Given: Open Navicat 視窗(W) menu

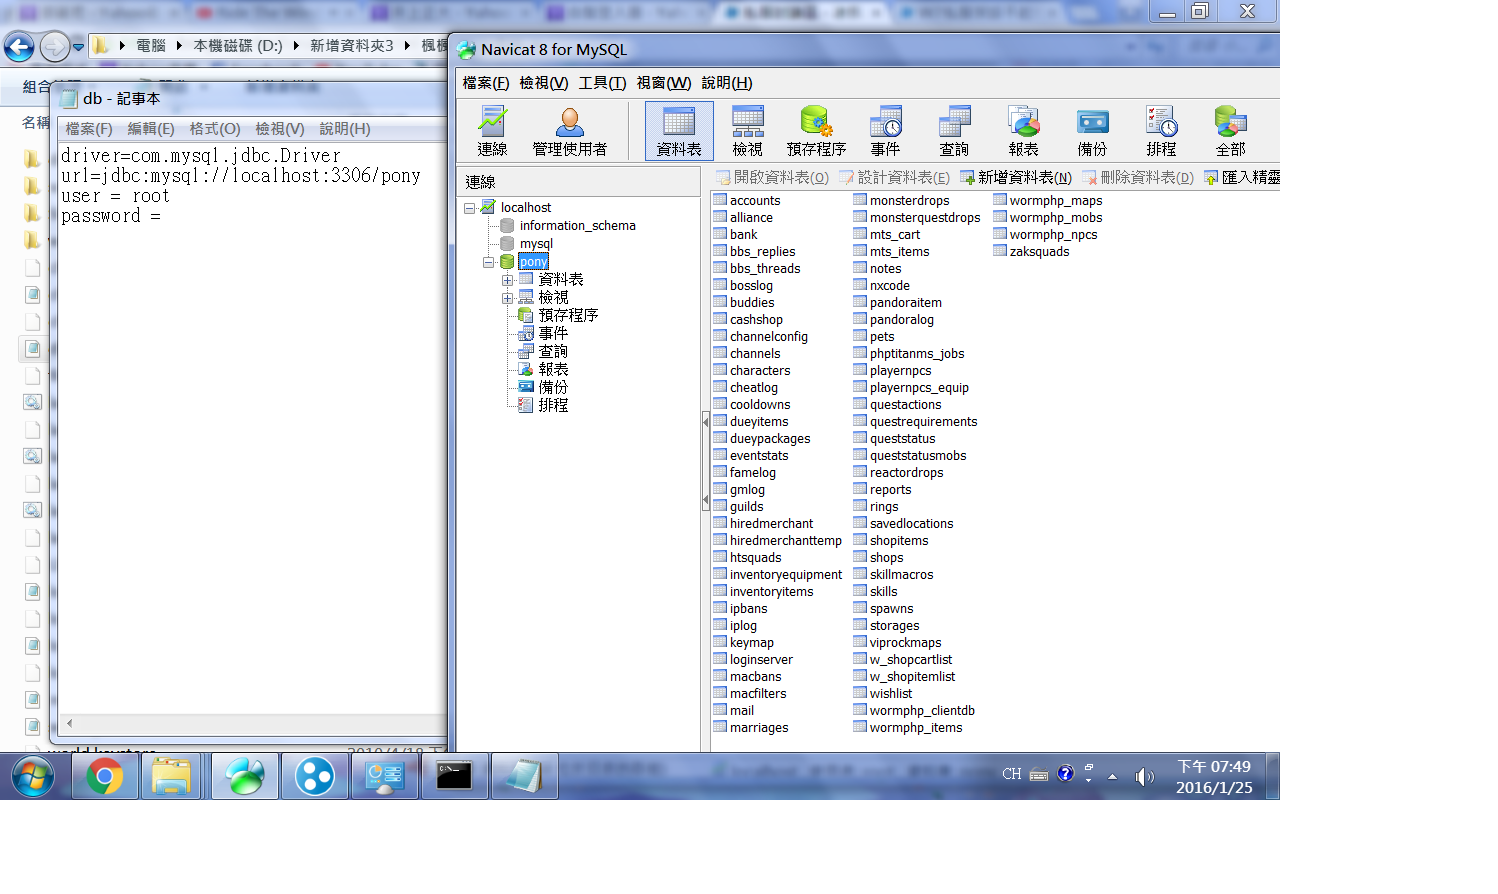Looking at the screenshot, I should pyautogui.click(x=664, y=83).
